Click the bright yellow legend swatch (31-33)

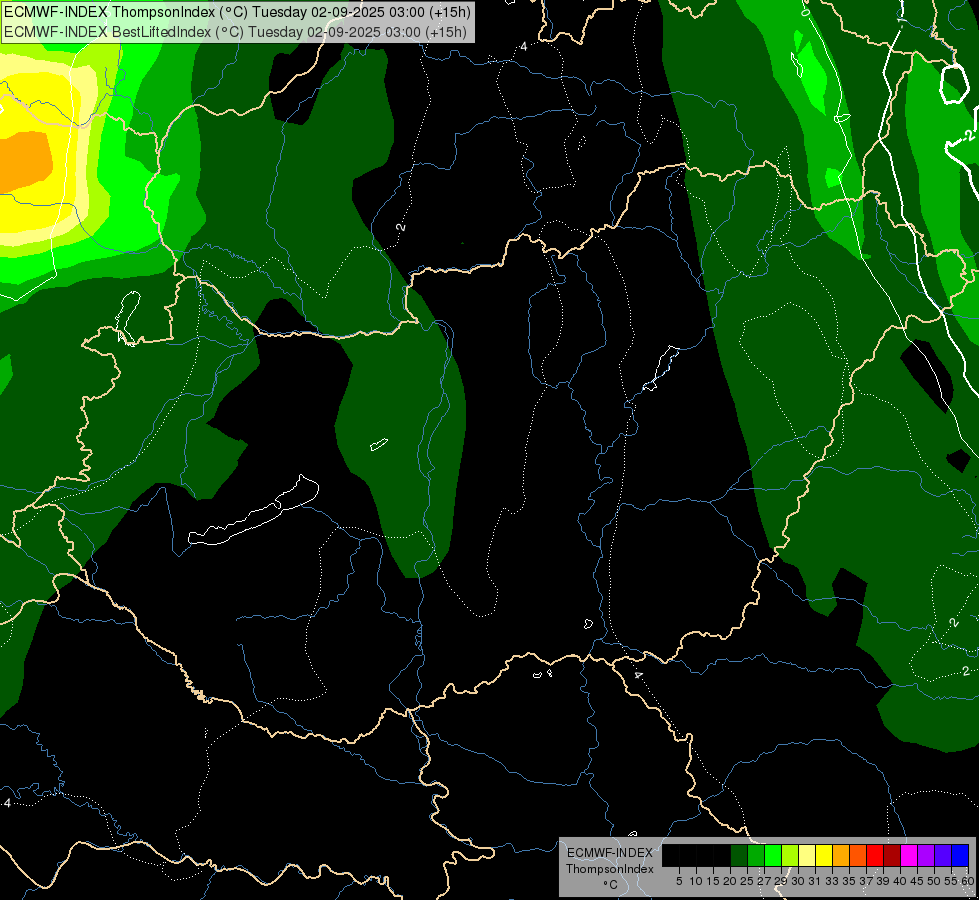point(824,855)
